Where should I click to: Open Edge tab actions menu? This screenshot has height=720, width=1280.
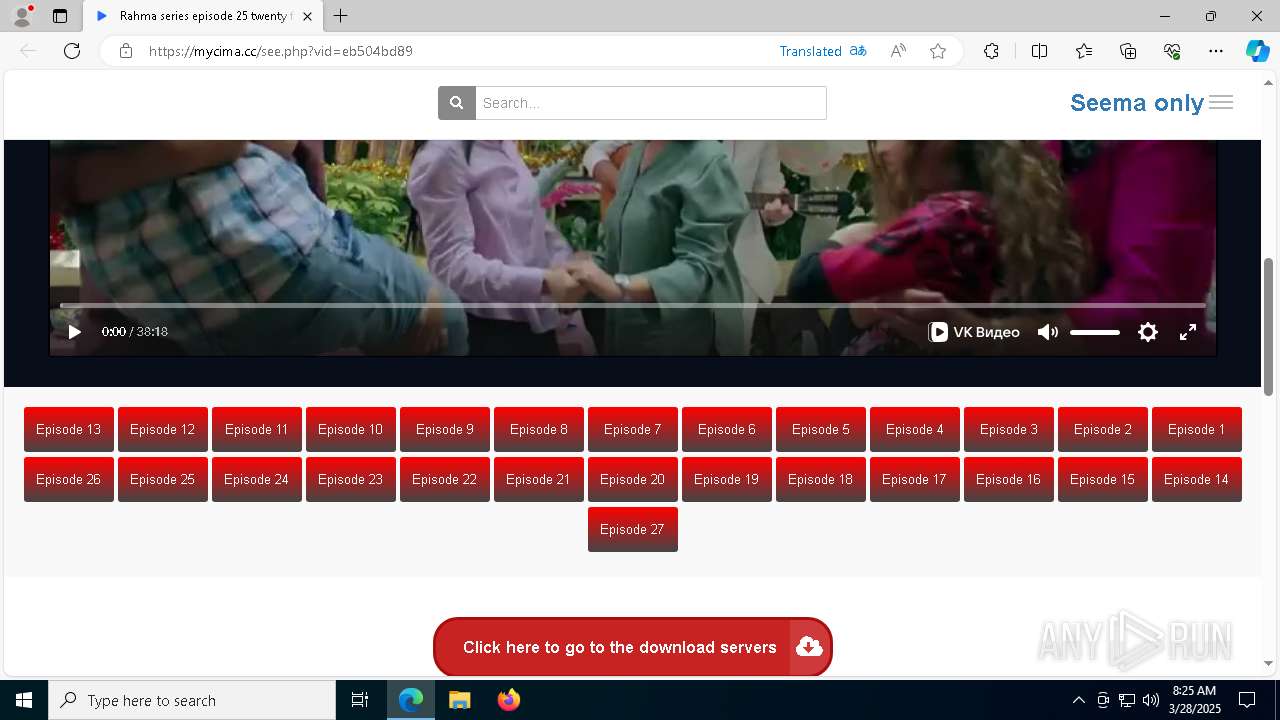[x=60, y=16]
